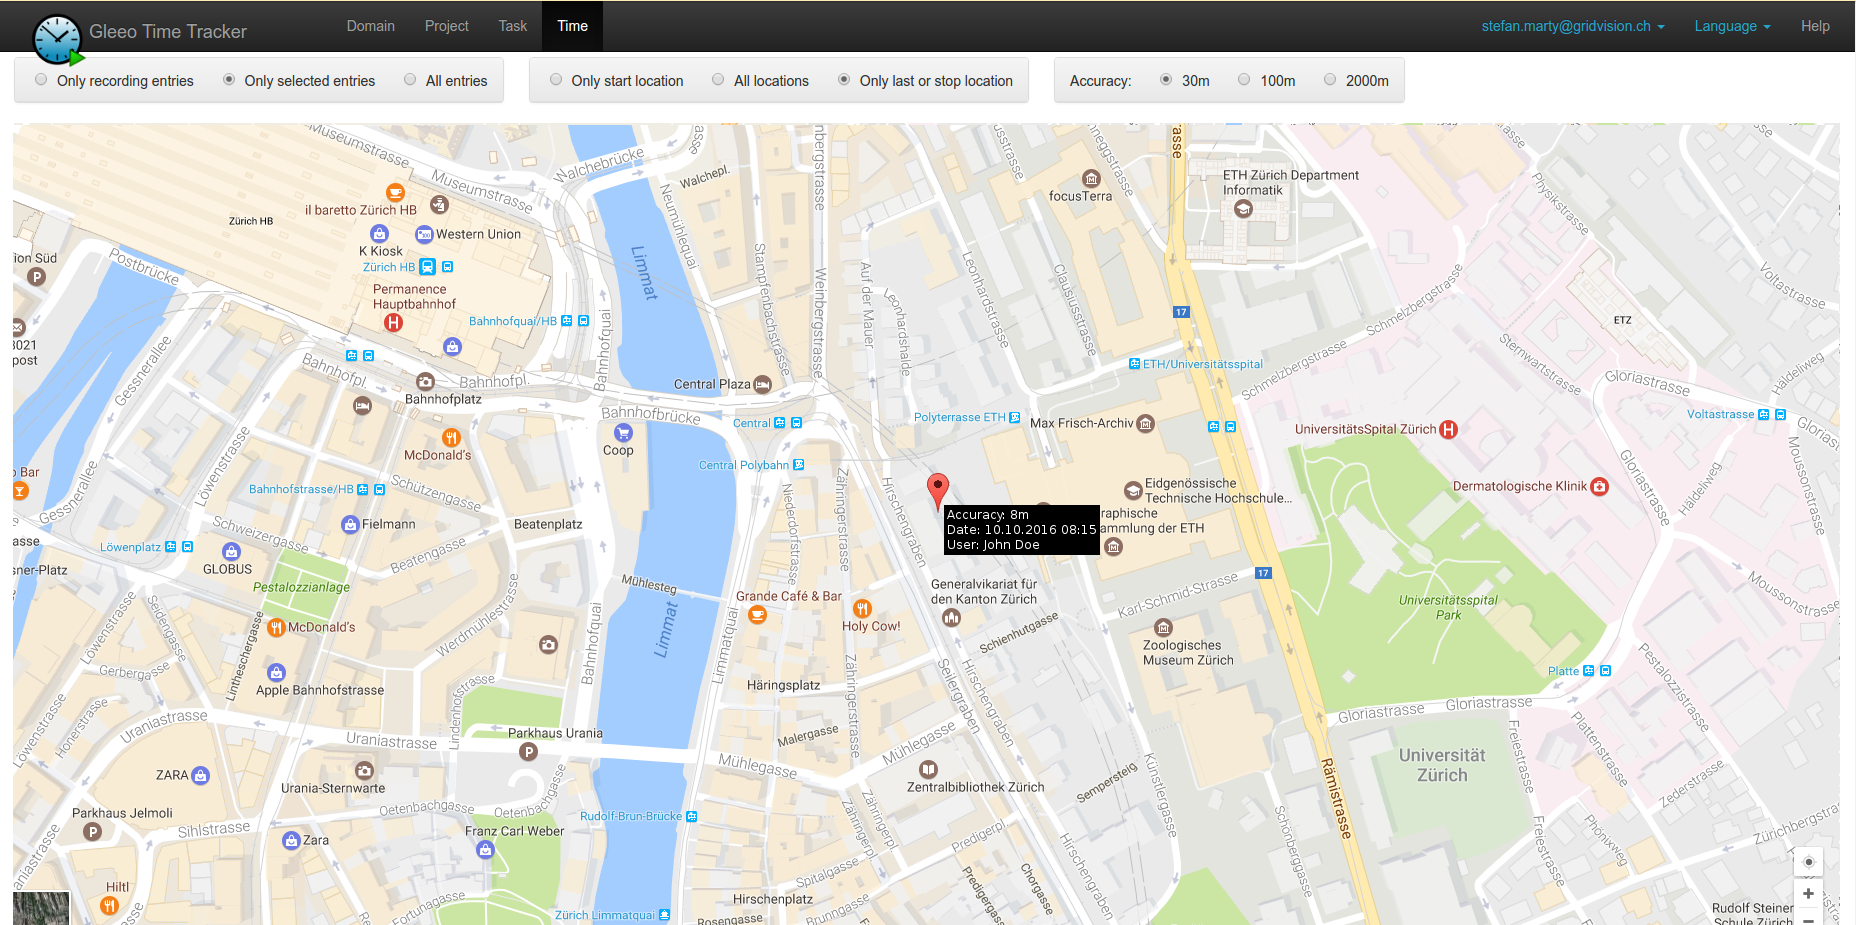Screen dimensions: 1856x925
Task: Click the Max Frisch-Archiv museum icon
Action: (x=1146, y=424)
